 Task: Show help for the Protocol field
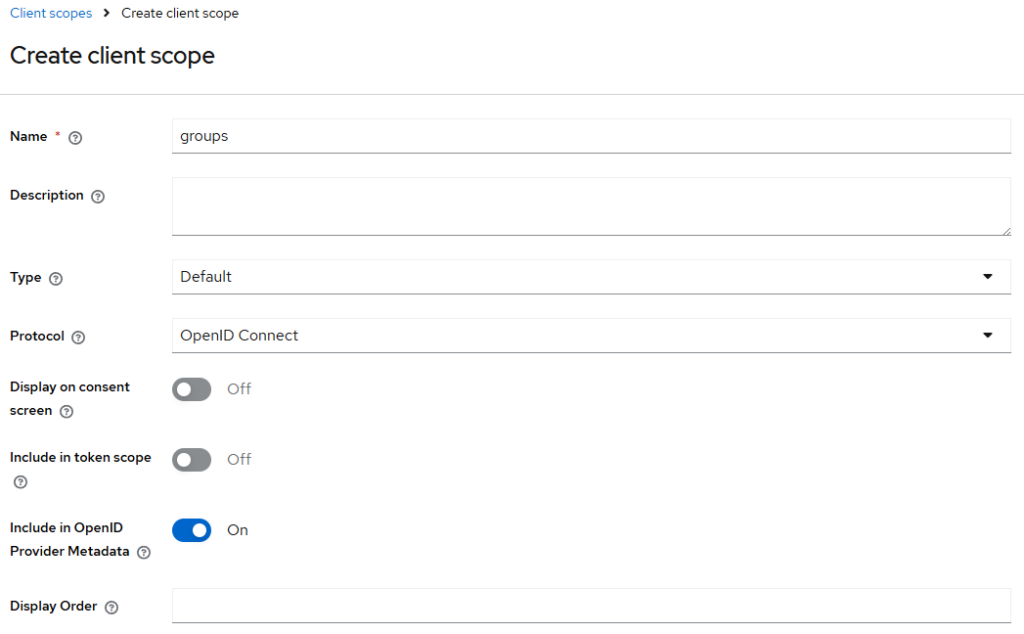point(78,338)
